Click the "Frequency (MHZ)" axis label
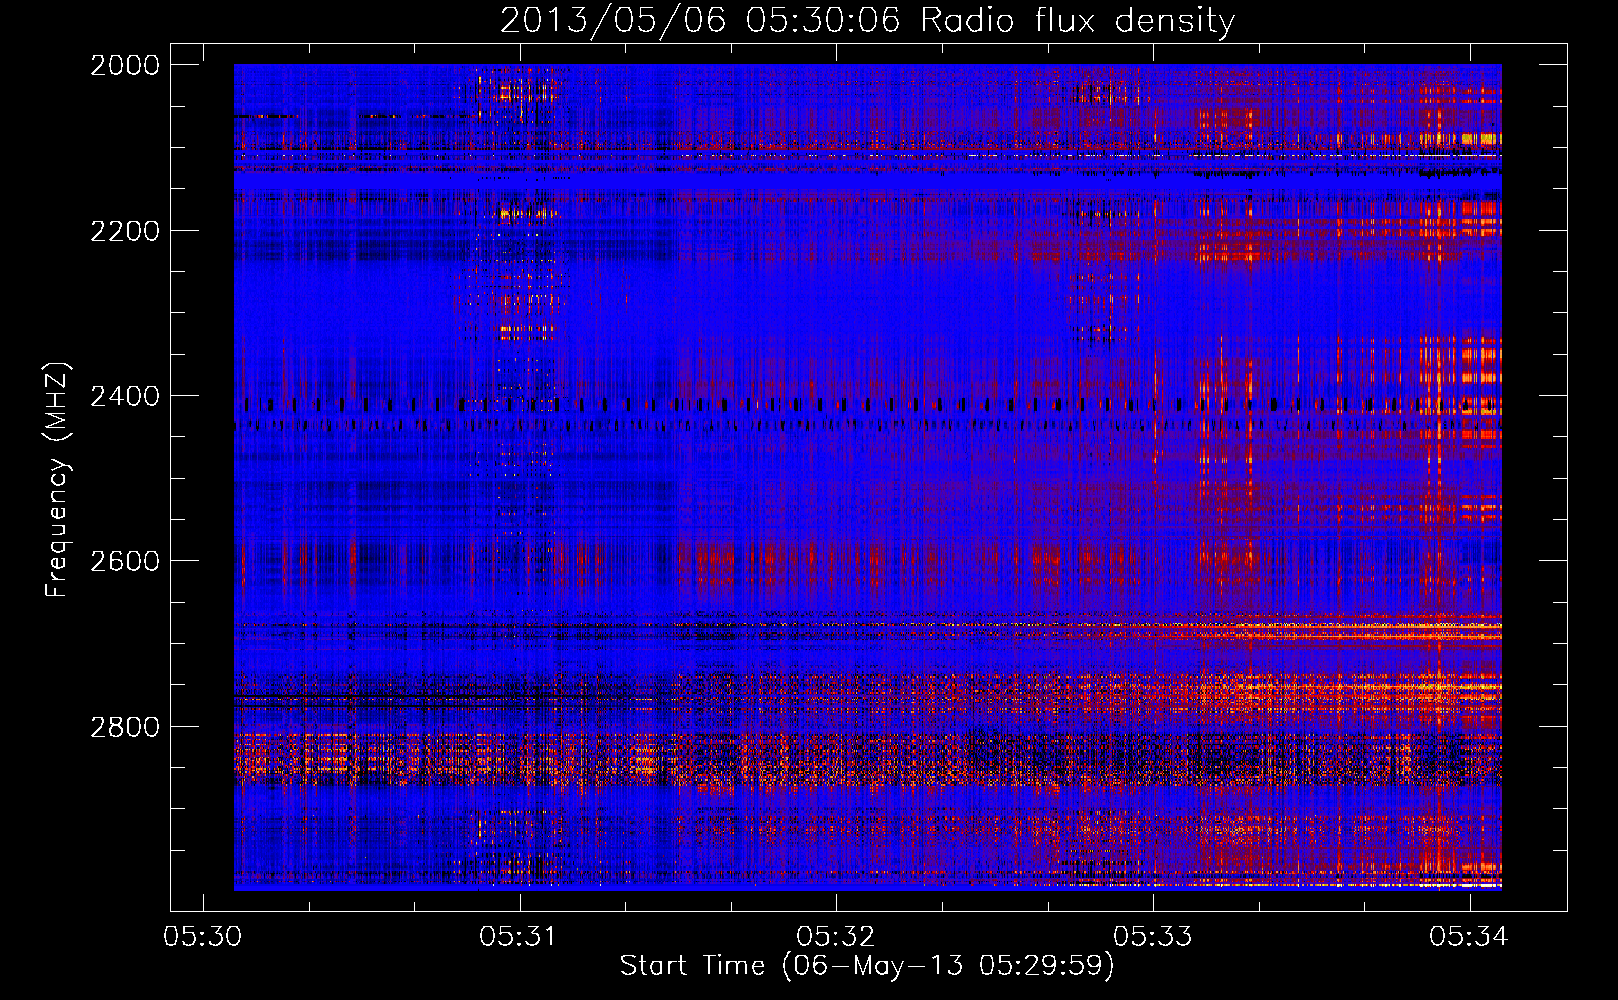 [x=58, y=479]
